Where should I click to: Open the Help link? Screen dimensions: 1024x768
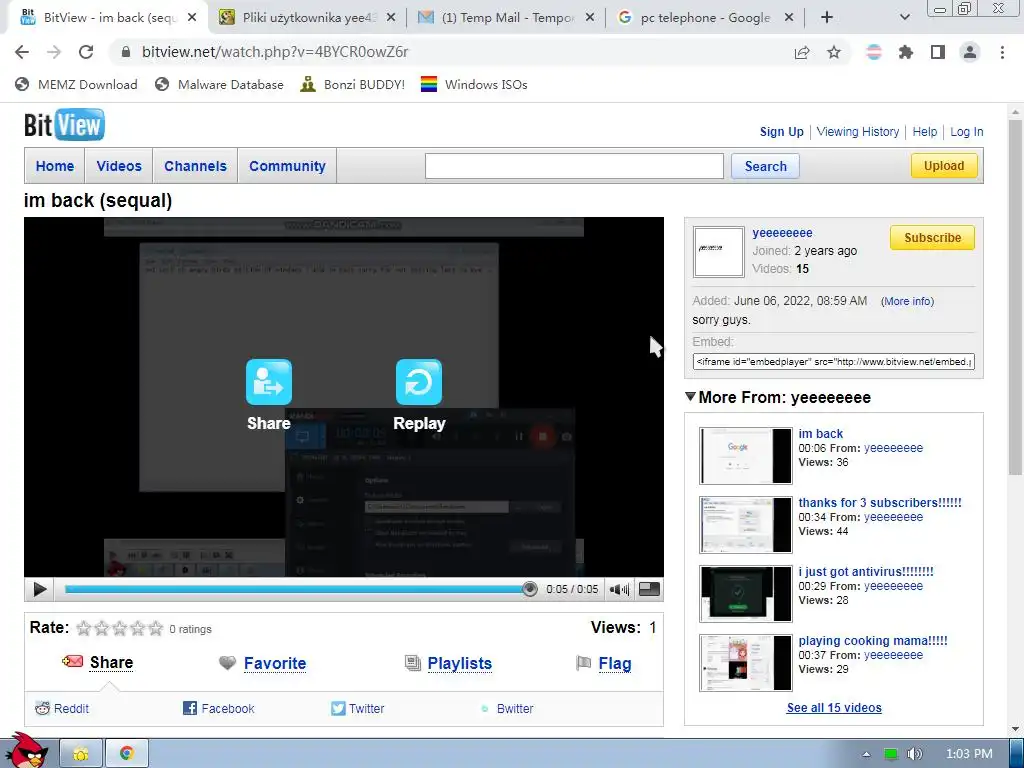[924, 131]
